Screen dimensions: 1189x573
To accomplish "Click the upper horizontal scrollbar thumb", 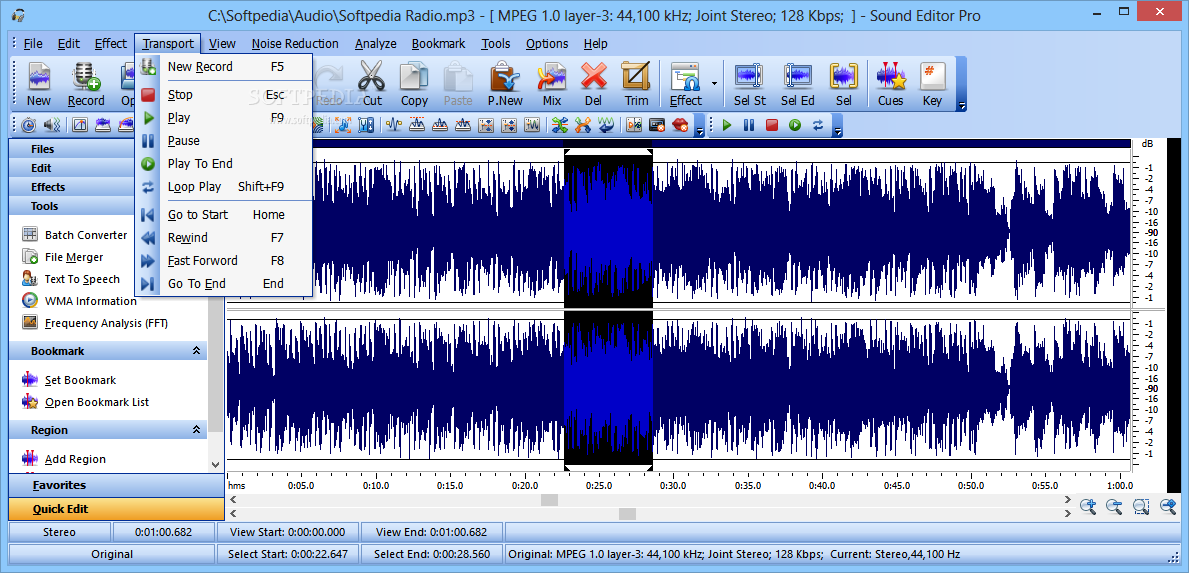I will [549, 500].
